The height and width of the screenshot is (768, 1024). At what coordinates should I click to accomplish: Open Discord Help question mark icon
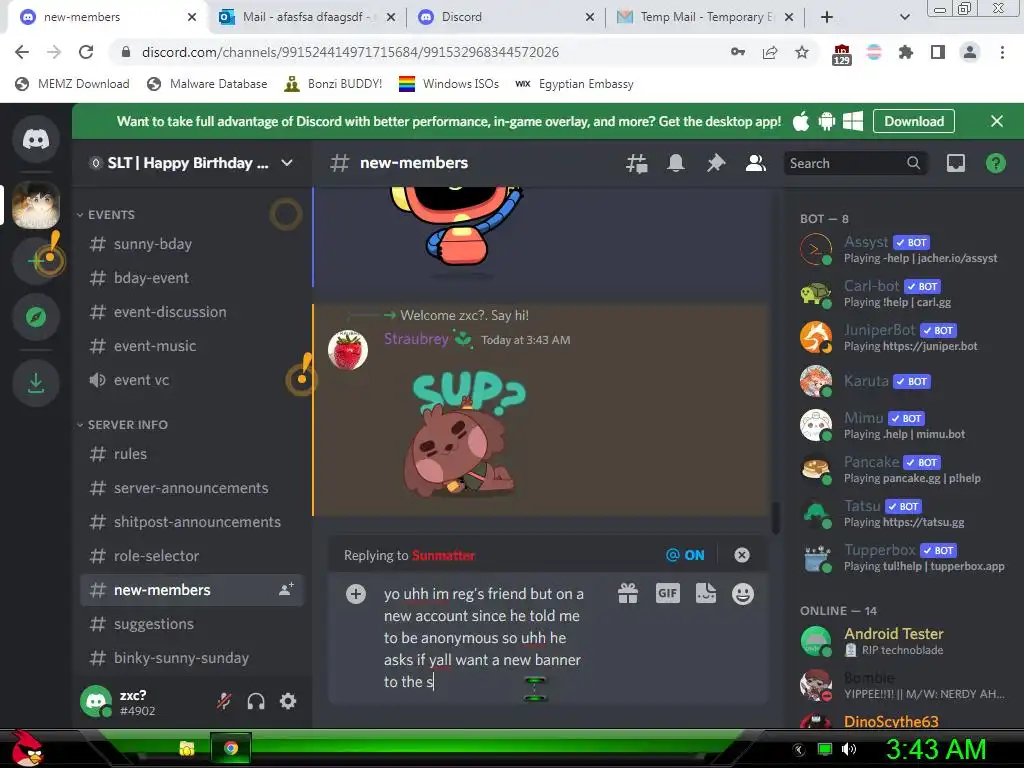coord(995,163)
